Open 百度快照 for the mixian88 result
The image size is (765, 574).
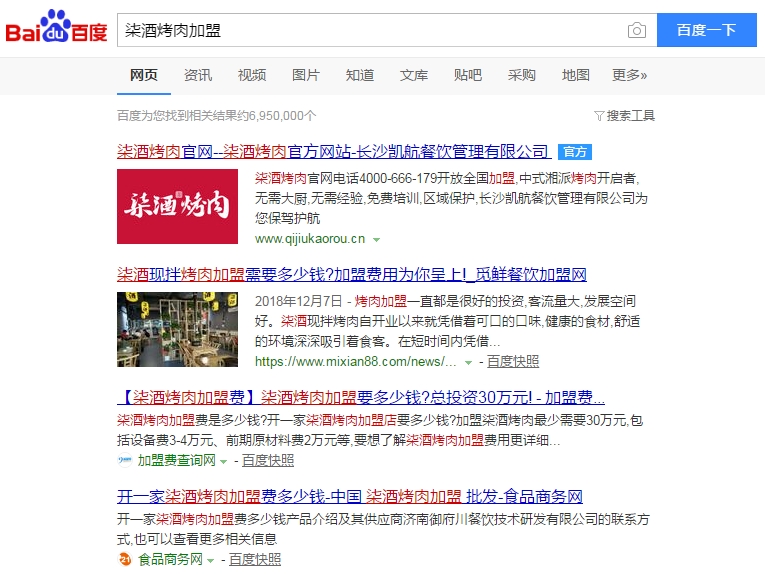513,361
